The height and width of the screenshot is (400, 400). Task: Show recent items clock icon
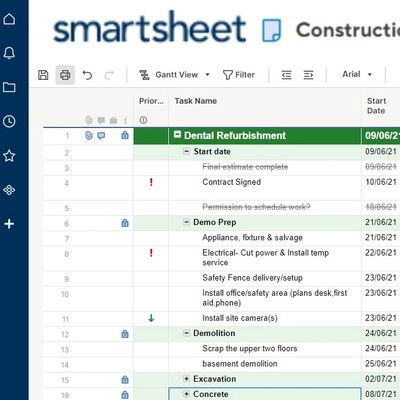click(x=9, y=121)
